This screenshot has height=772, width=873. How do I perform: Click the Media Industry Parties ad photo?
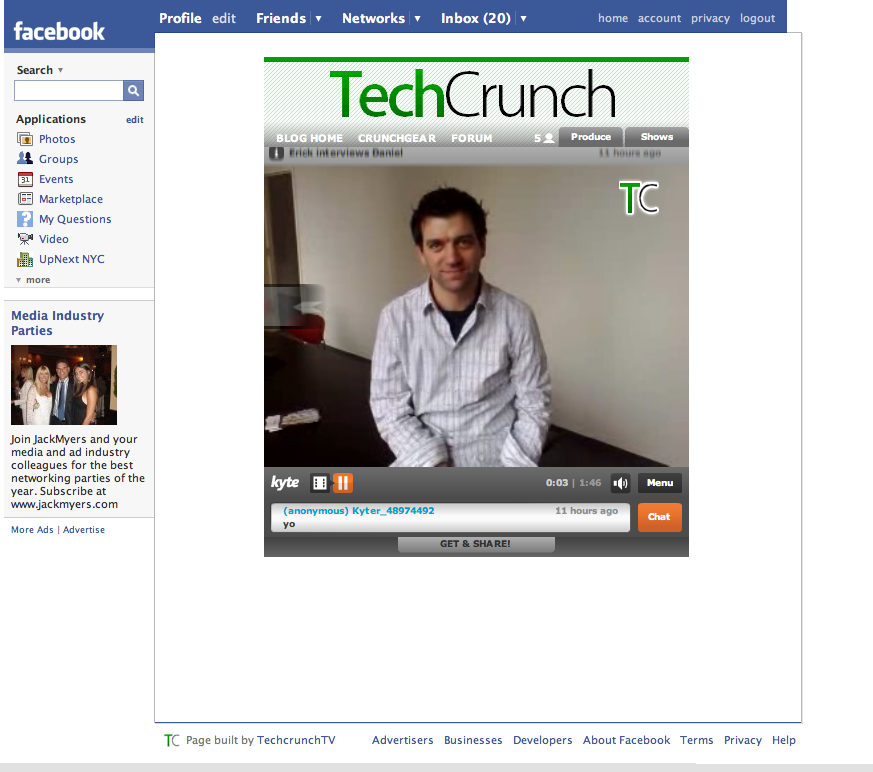[64, 385]
